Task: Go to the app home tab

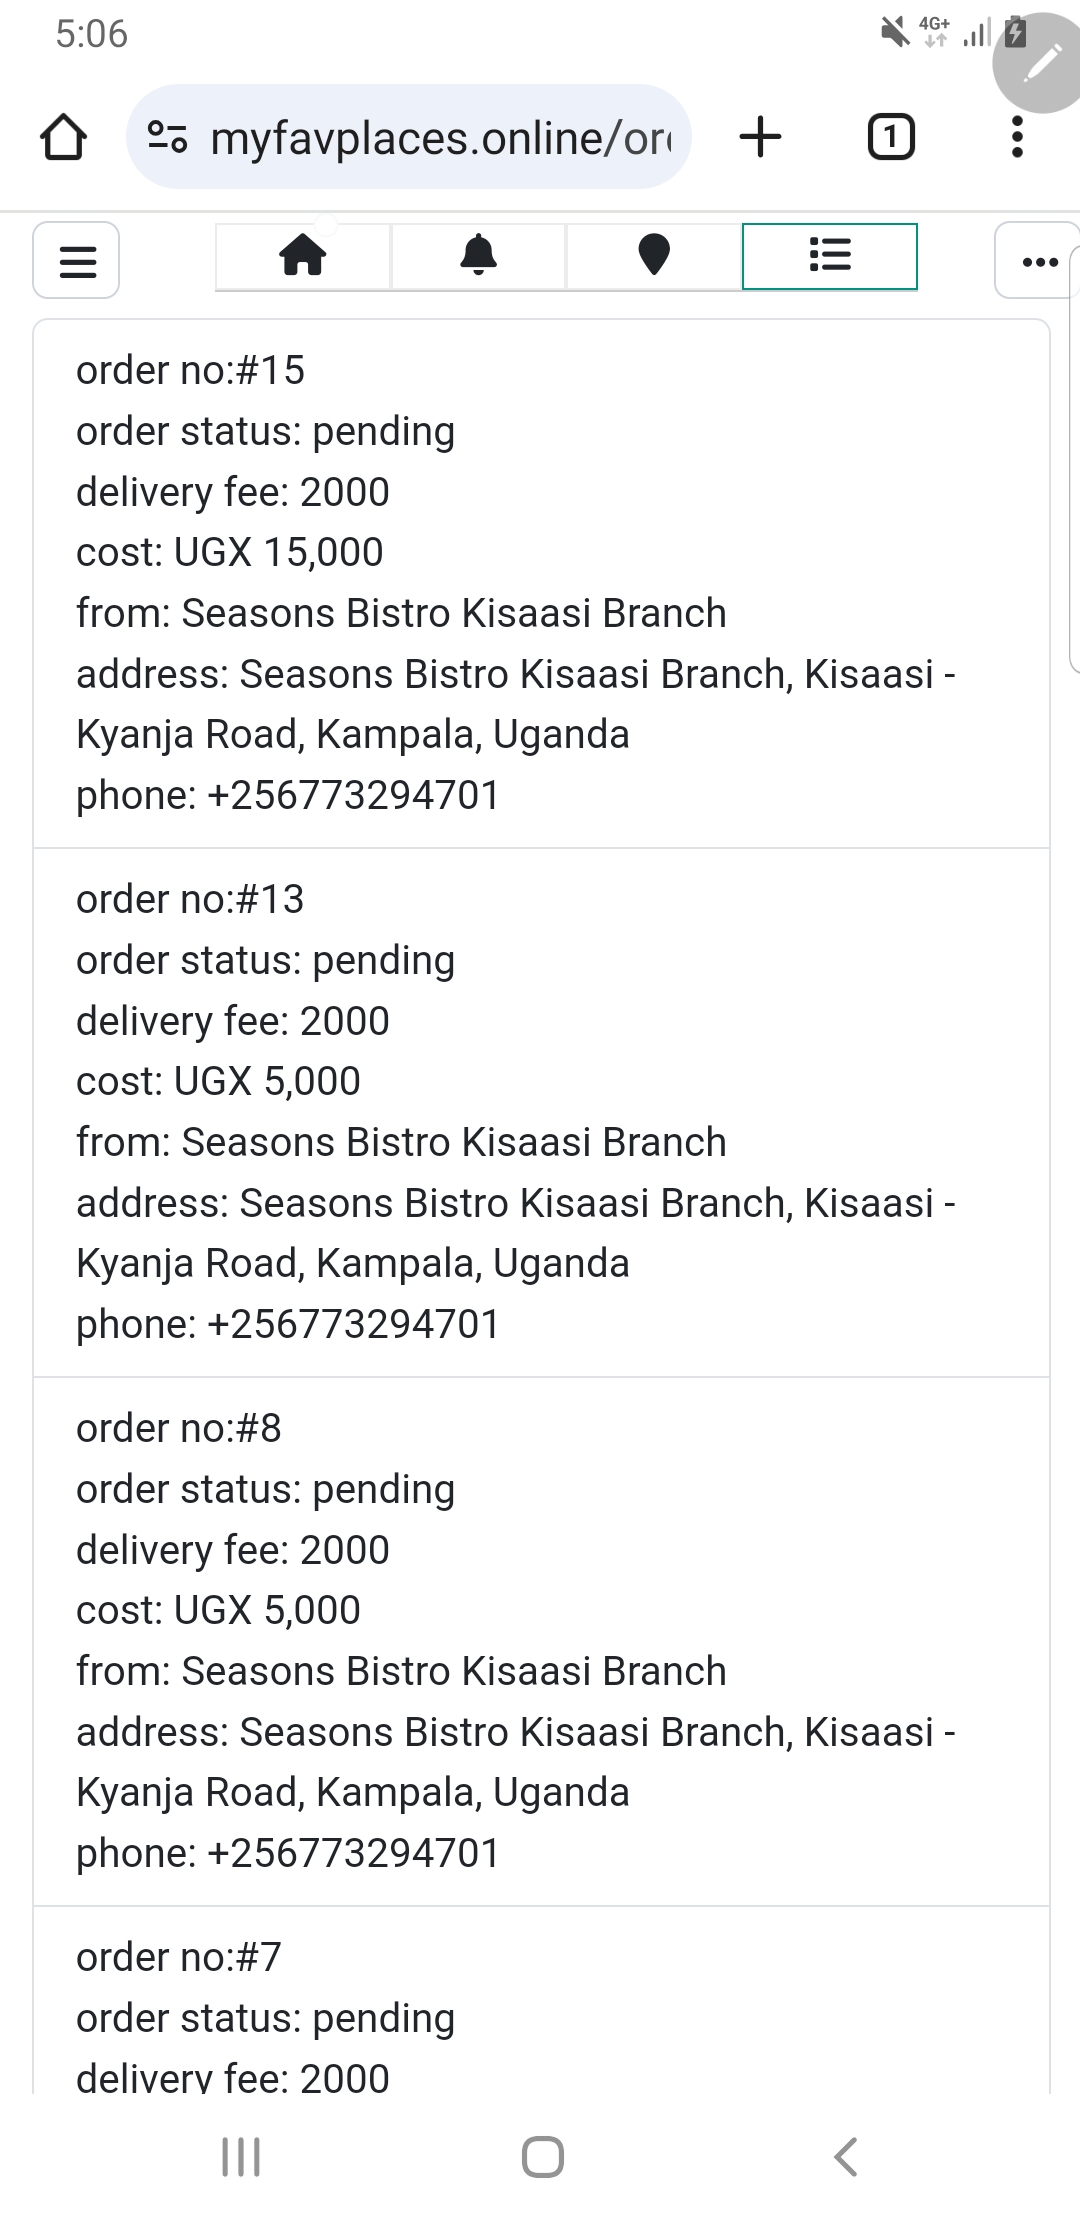Action: click(303, 256)
